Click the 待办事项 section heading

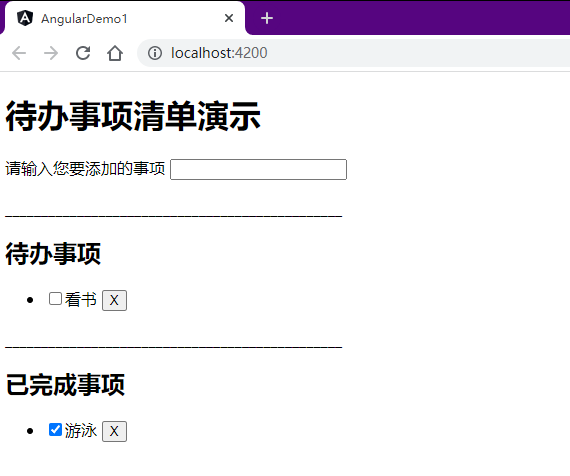[53, 254]
